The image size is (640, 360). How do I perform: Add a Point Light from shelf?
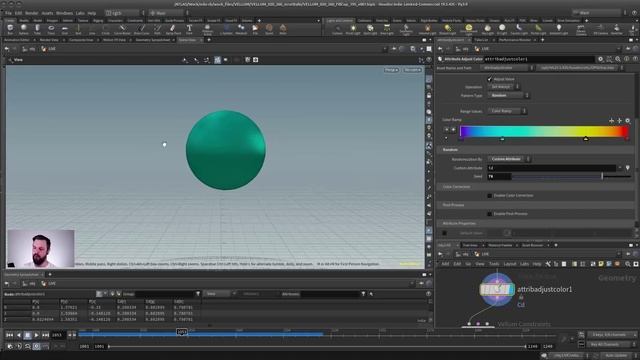pos(353,29)
